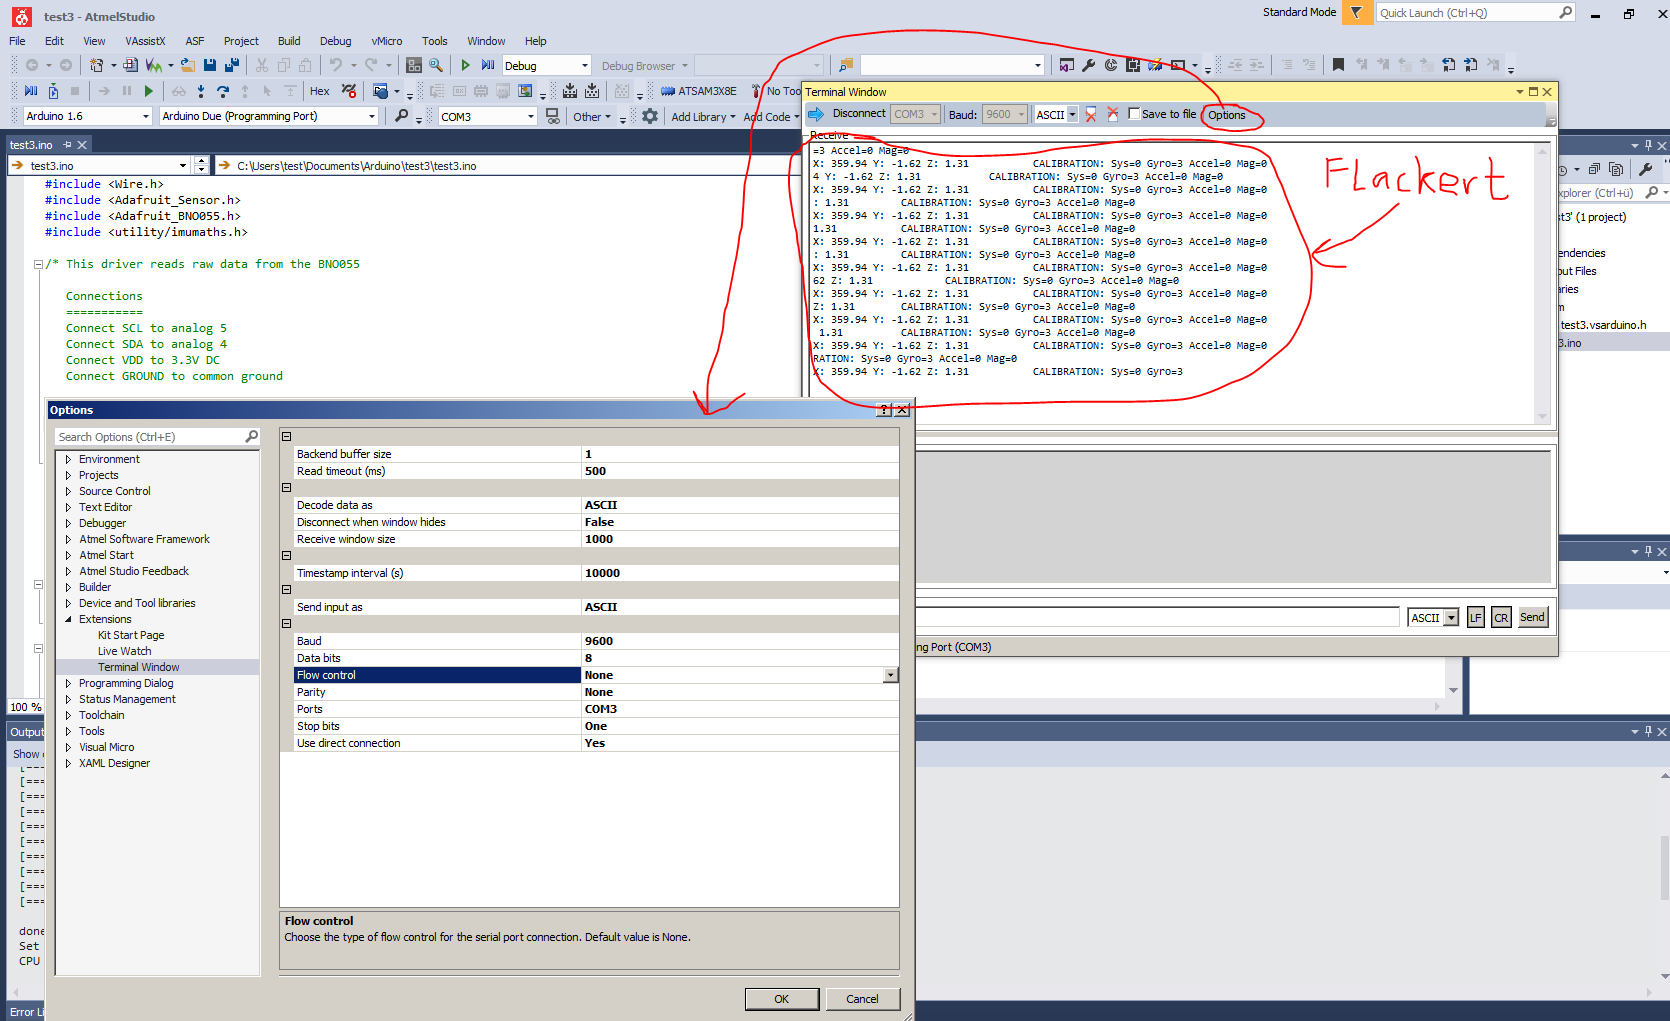This screenshot has height=1021, width=1670.
Task: Open the vMicro menu
Action: pos(387,41)
